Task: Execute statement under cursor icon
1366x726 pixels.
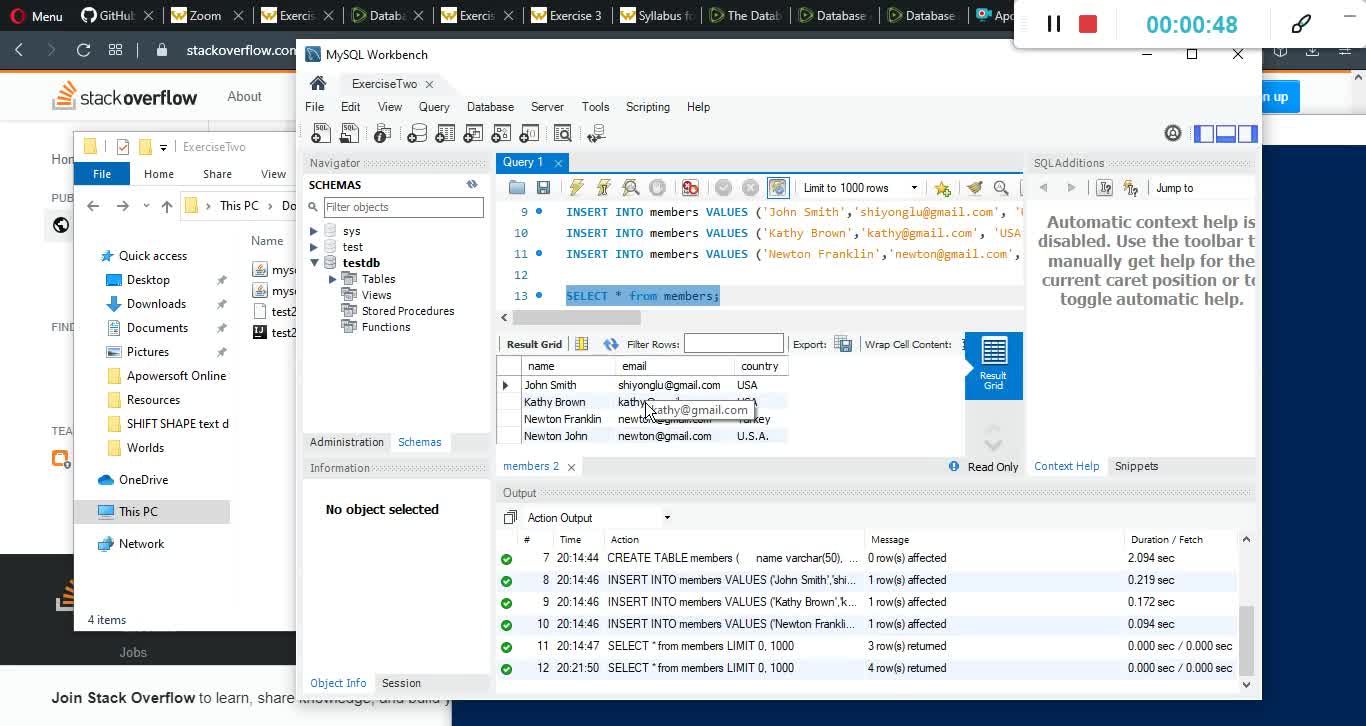Action: coord(603,188)
